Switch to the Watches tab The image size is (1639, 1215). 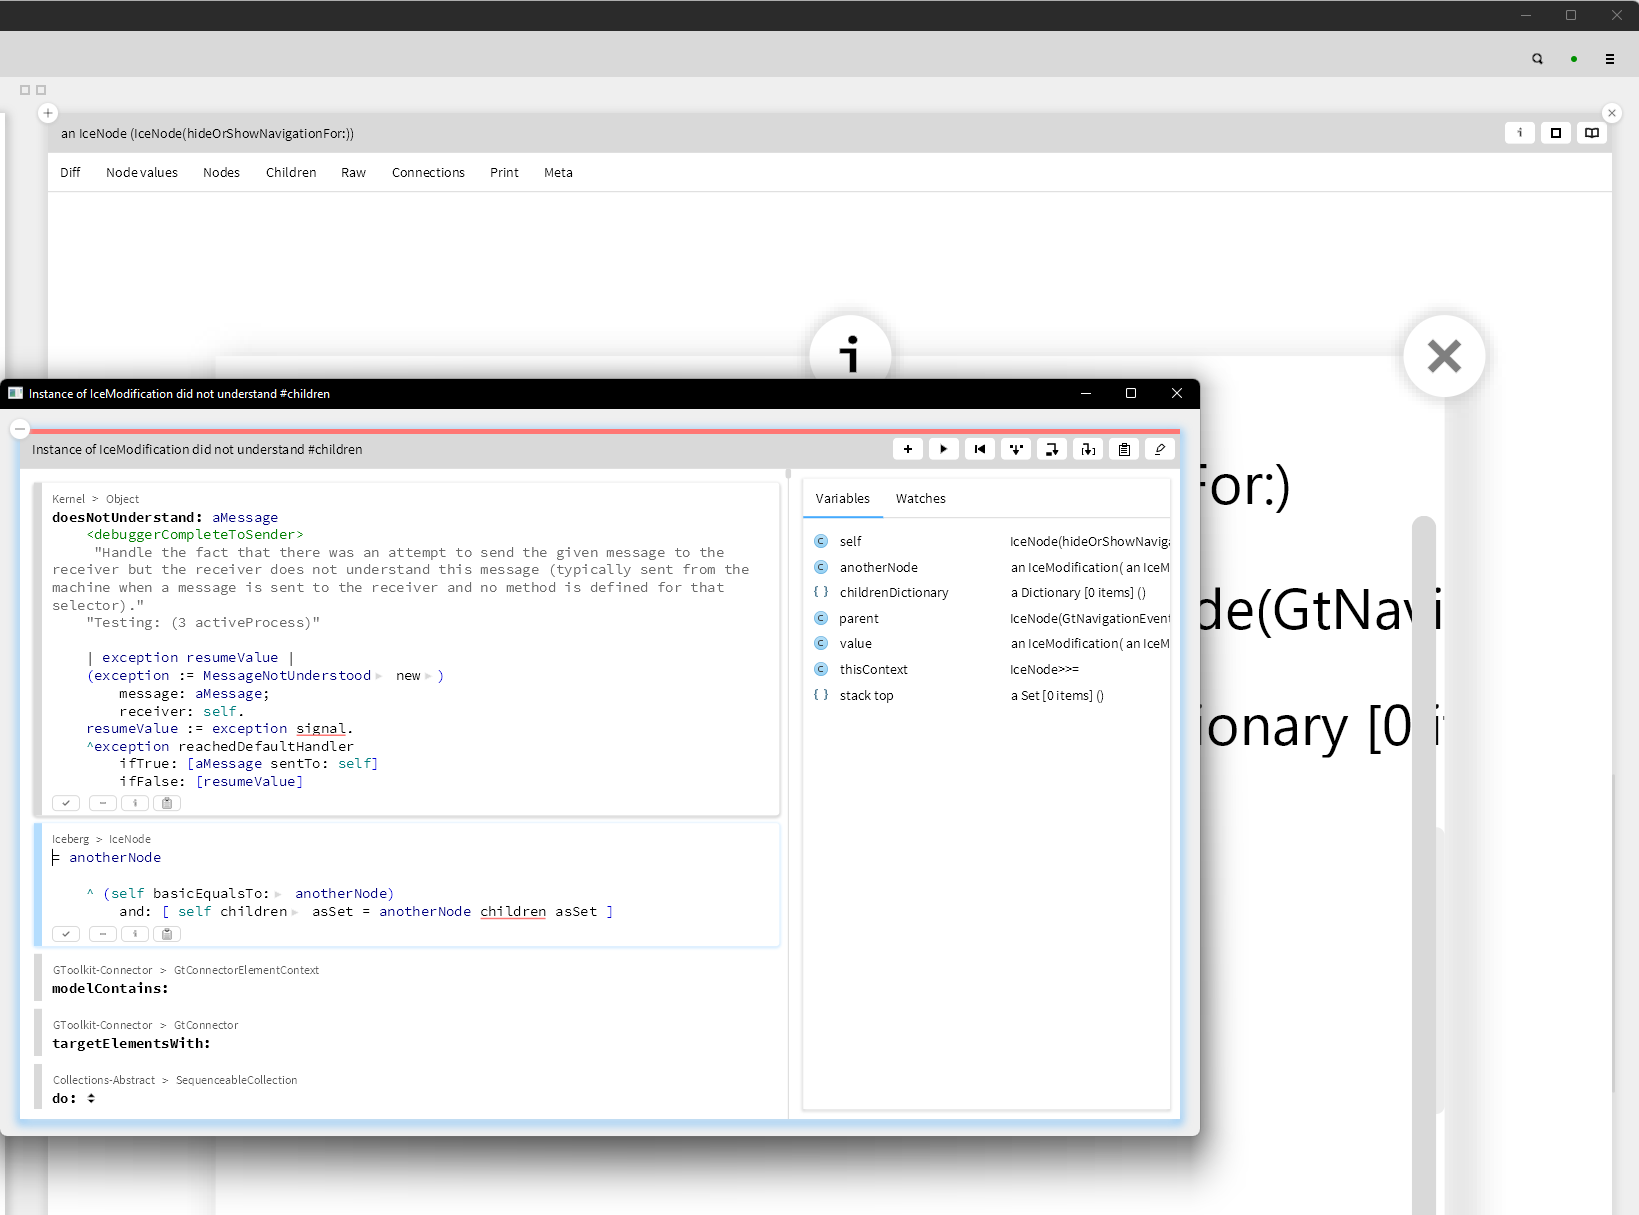click(x=920, y=498)
